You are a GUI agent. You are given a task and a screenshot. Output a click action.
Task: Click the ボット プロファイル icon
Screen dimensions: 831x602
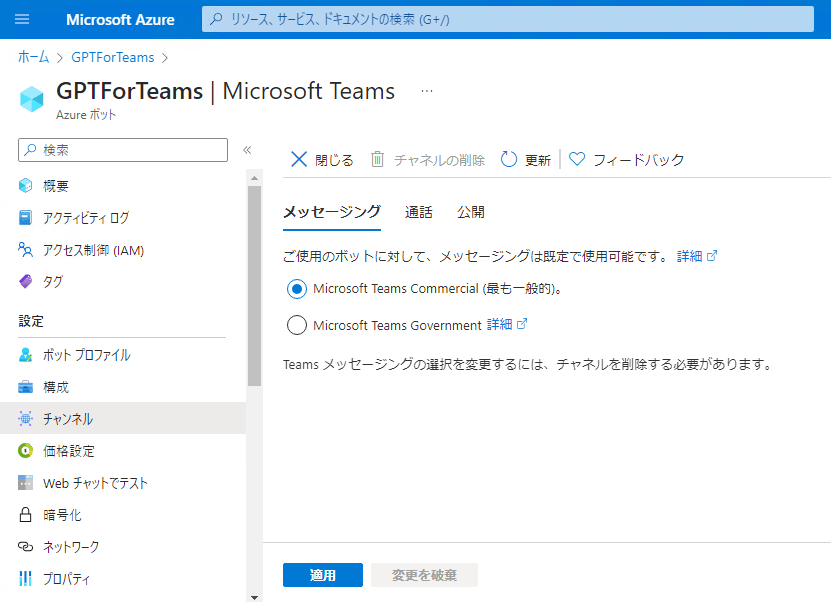pos(25,355)
